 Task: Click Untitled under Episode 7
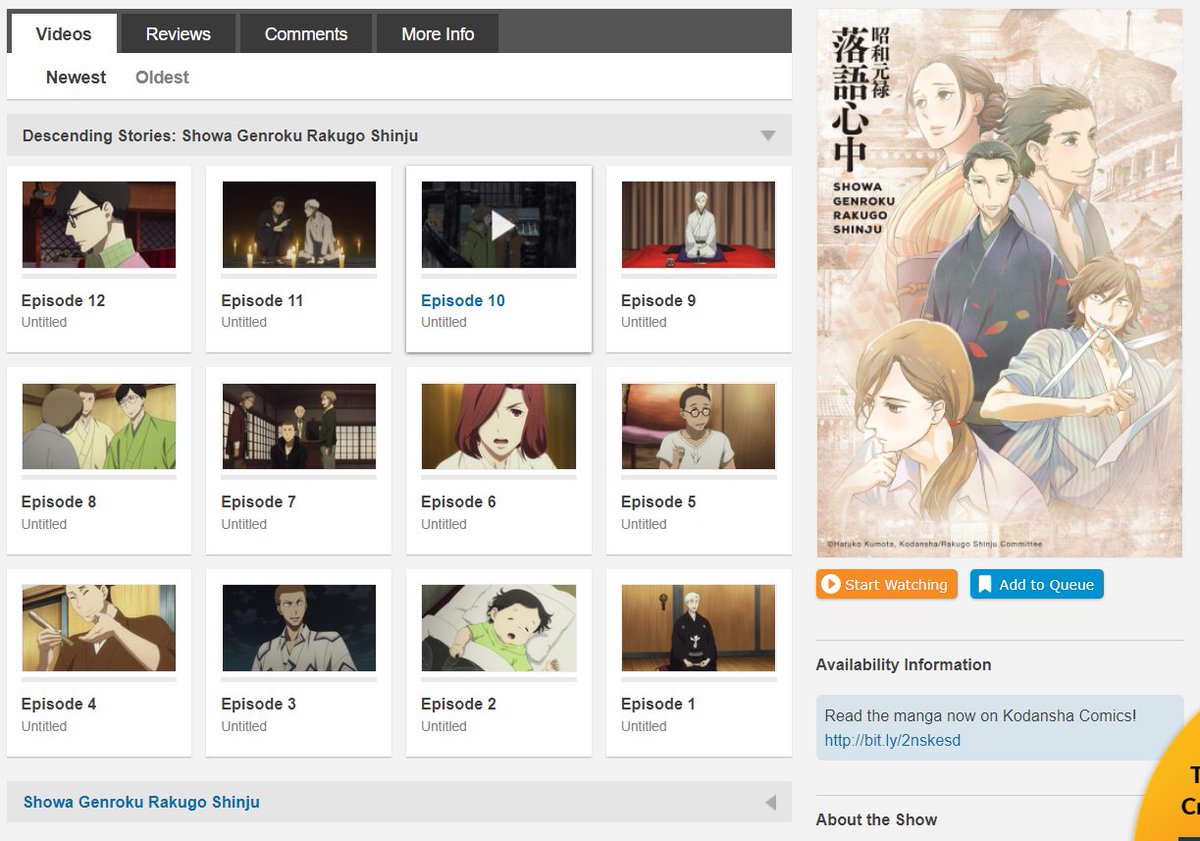(244, 524)
